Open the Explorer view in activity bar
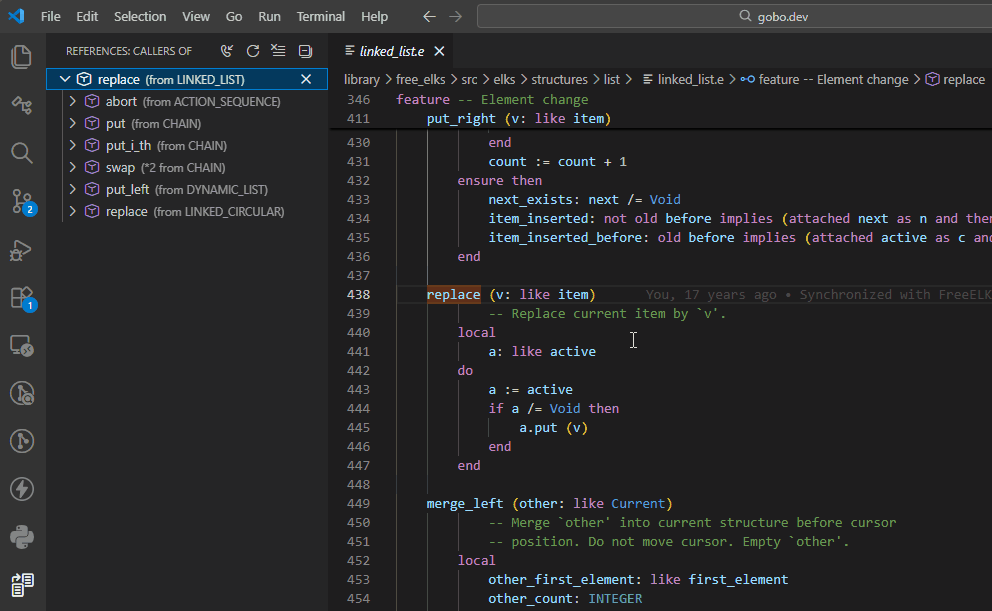Image resolution: width=992 pixels, height=611 pixels. pos(21,57)
